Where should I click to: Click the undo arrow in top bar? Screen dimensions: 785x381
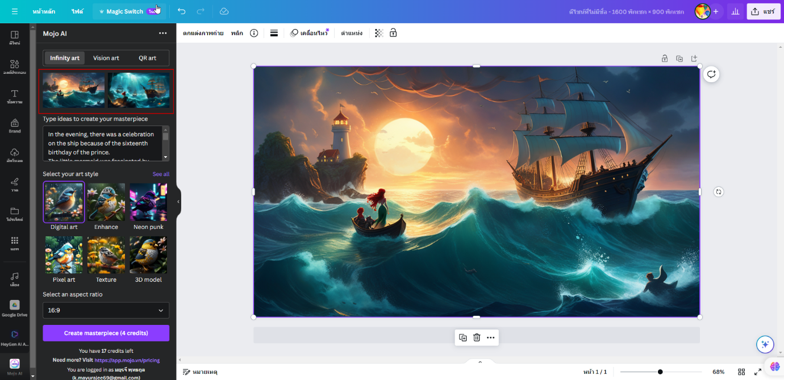click(182, 11)
